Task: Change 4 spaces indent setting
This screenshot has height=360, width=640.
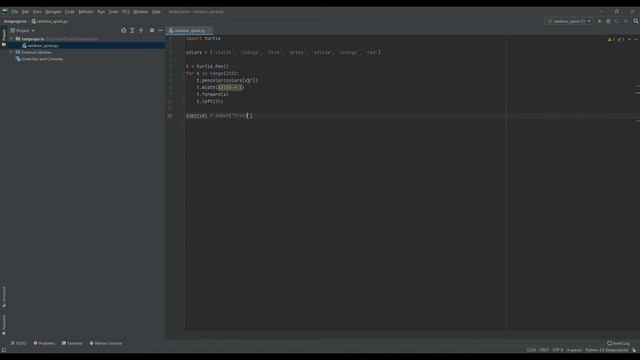Action: tap(574, 350)
